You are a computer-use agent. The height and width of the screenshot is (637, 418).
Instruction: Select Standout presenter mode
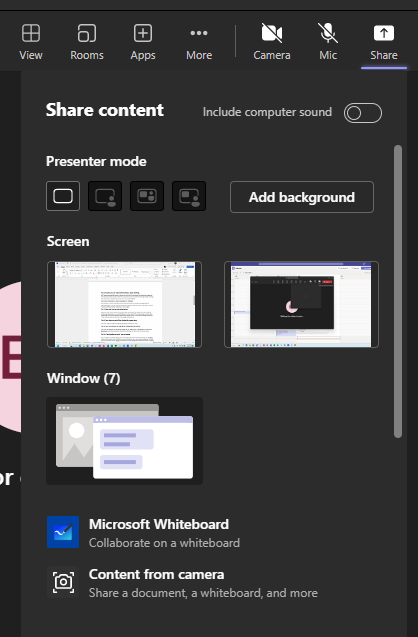[x=105, y=196]
